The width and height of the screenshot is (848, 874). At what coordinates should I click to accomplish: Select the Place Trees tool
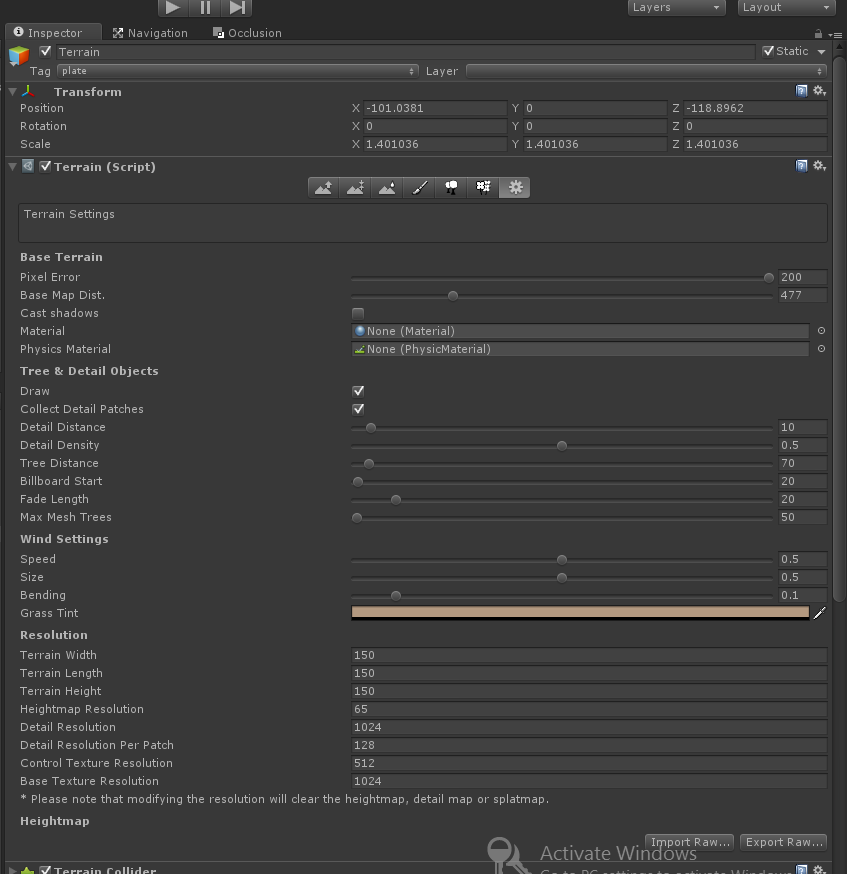[451, 187]
